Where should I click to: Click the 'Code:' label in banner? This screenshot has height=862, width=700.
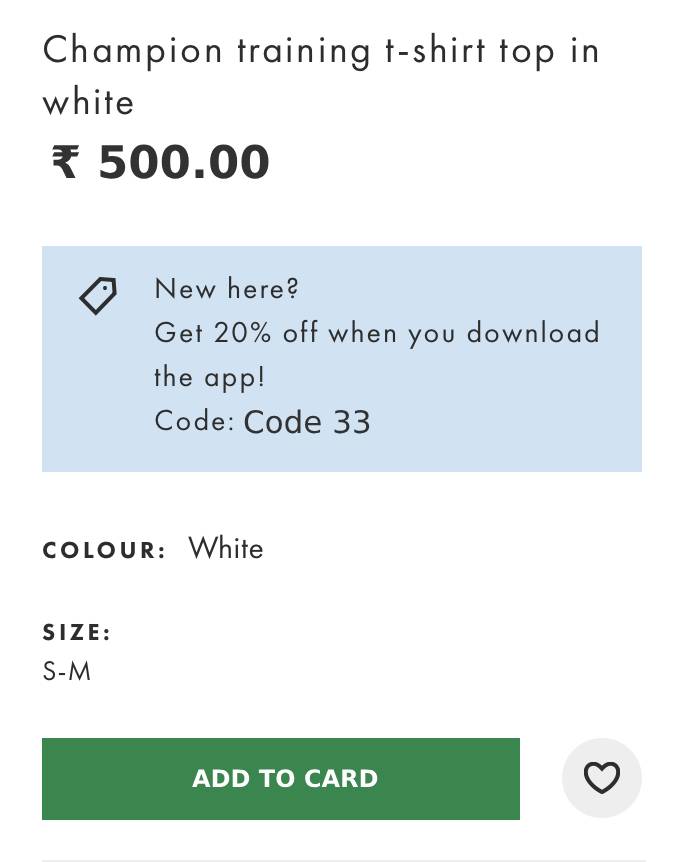click(195, 422)
